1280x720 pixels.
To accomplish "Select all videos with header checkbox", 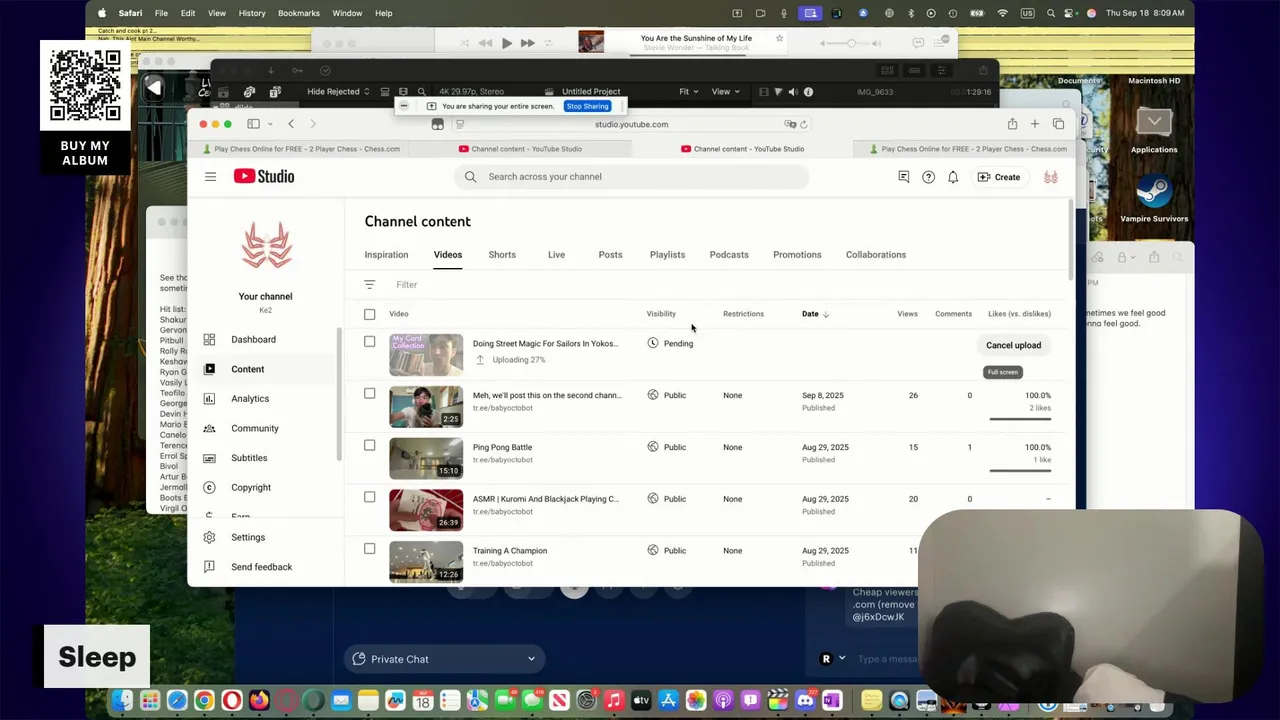I will pos(369,314).
